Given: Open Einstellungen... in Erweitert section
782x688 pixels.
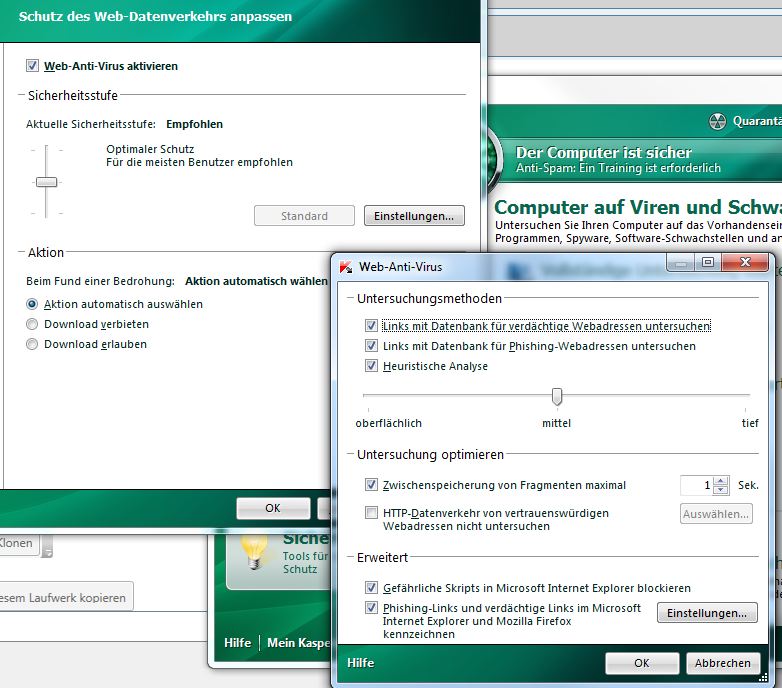Looking at the screenshot, I should (x=707, y=613).
